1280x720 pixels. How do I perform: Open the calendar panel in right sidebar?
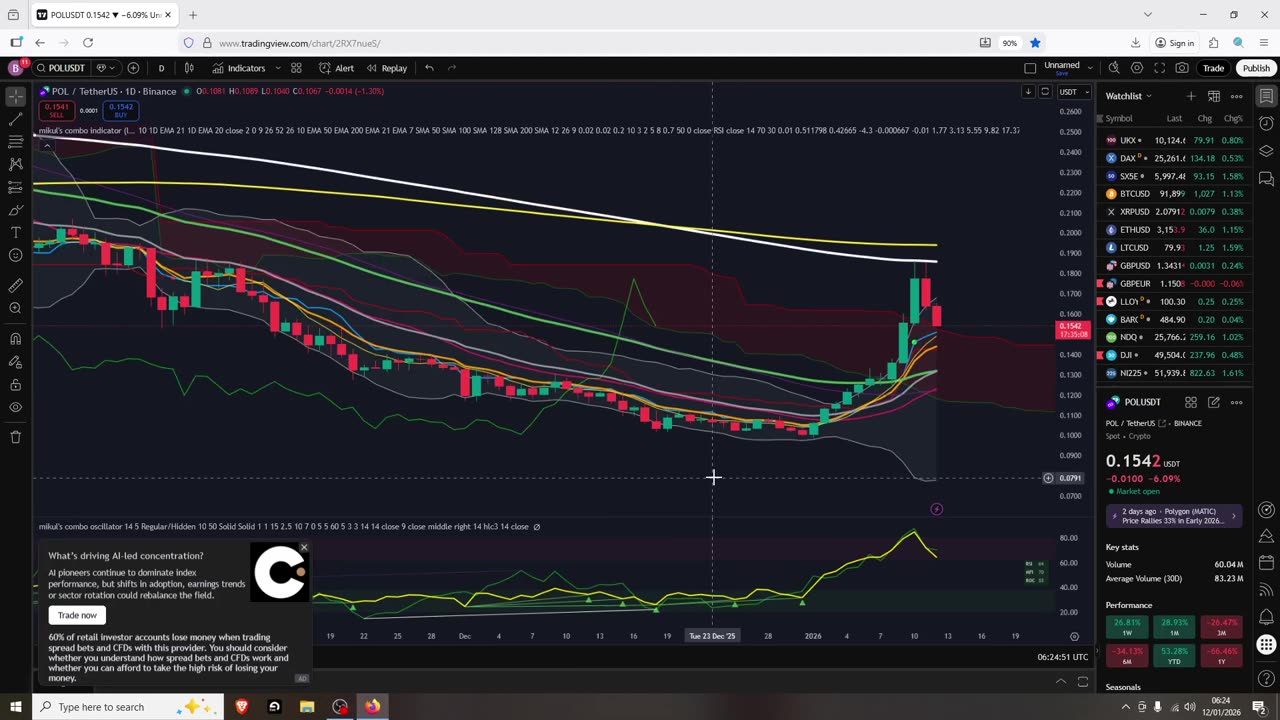click(x=1266, y=564)
